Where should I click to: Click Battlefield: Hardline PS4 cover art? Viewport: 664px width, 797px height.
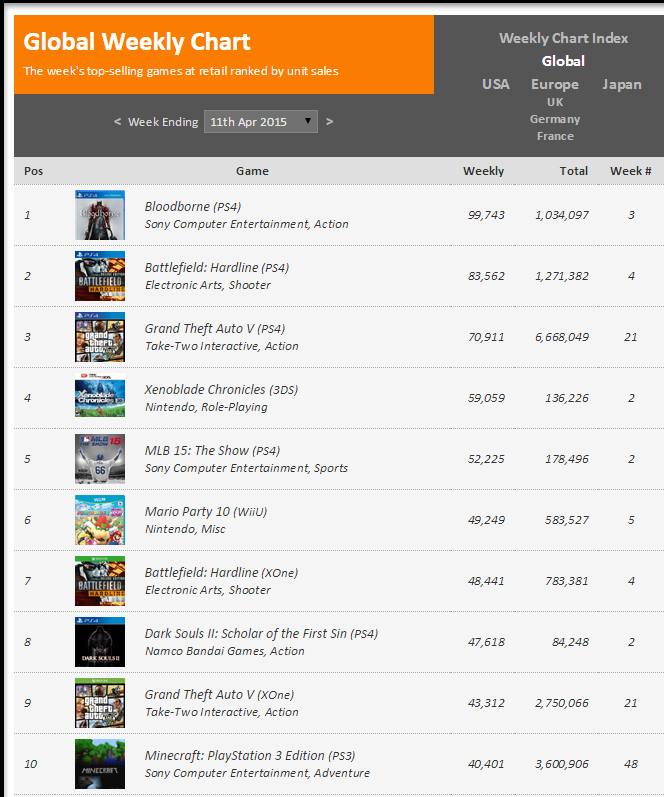tap(100, 276)
